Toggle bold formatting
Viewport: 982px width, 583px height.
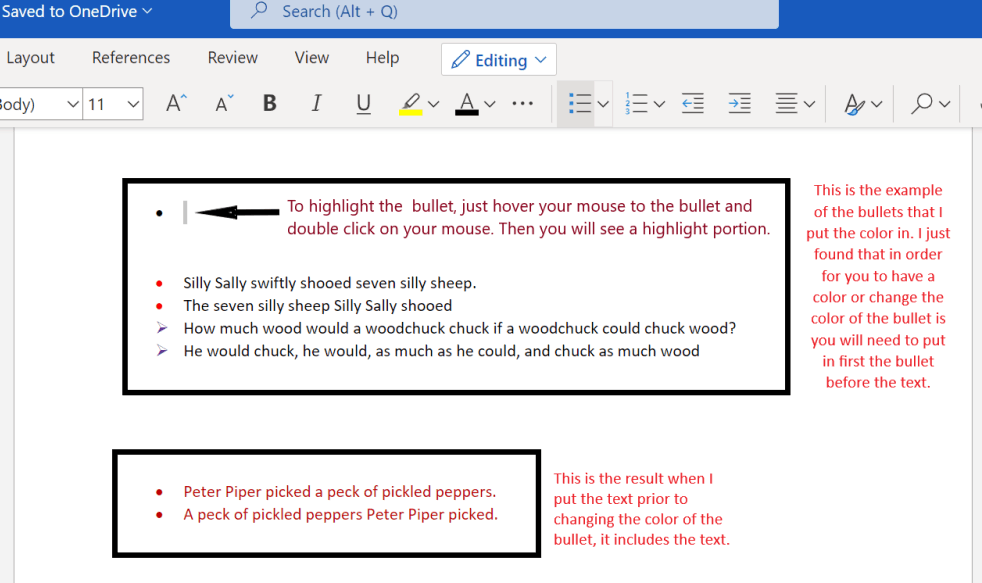270,103
